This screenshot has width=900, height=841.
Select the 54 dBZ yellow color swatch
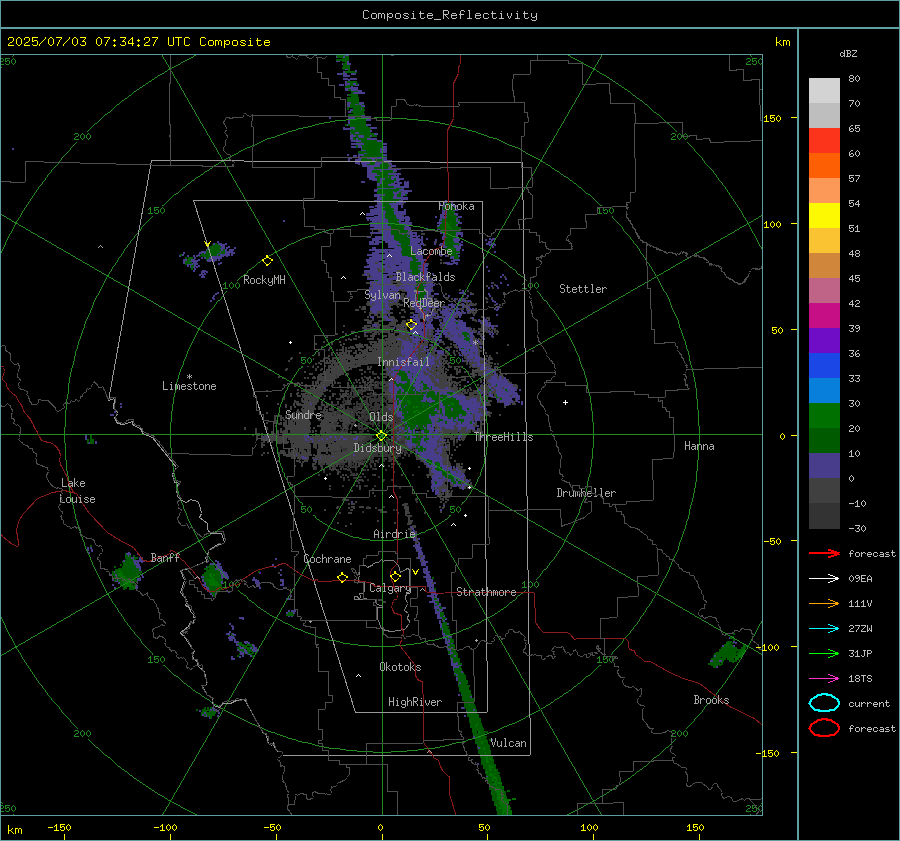(824, 215)
